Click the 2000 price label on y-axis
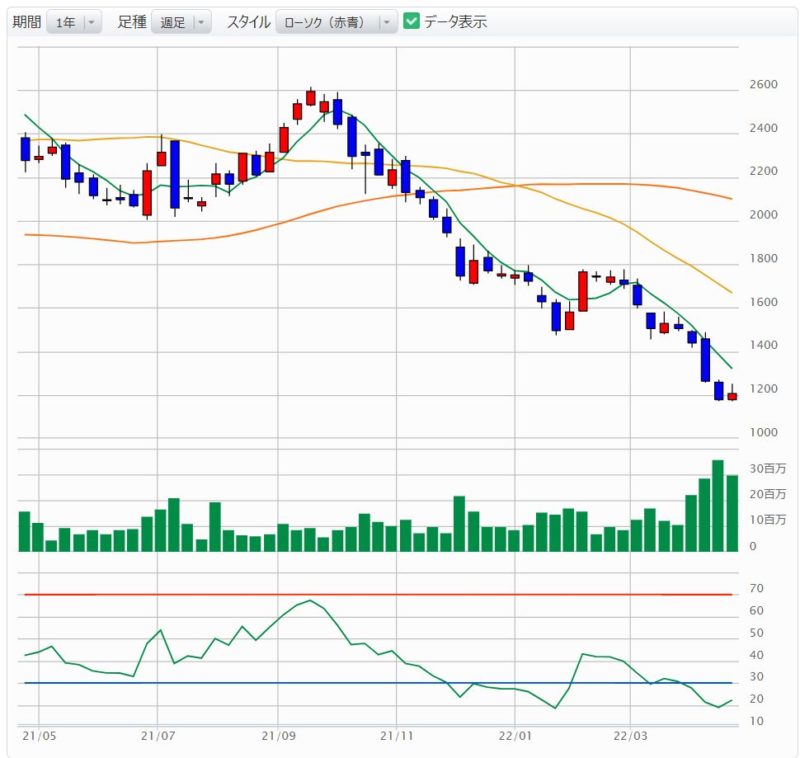This screenshot has width=800, height=758. pos(765,215)
